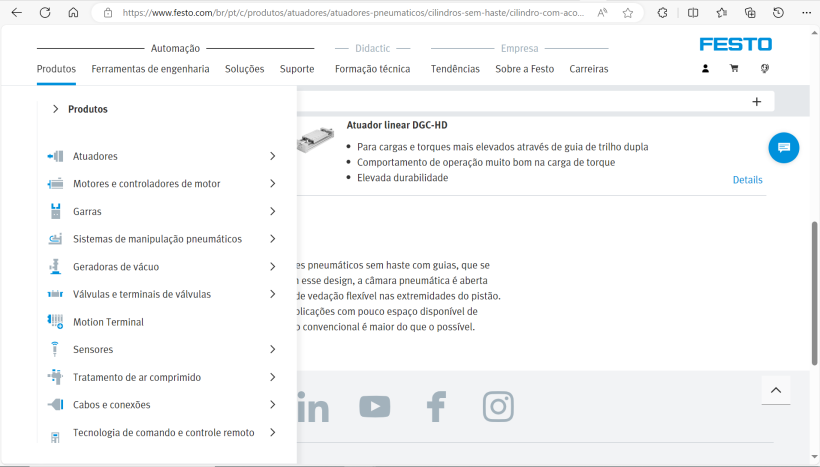Click the Atuadores category icon
This screenshot has height=467, width=820.
[55, 156]
